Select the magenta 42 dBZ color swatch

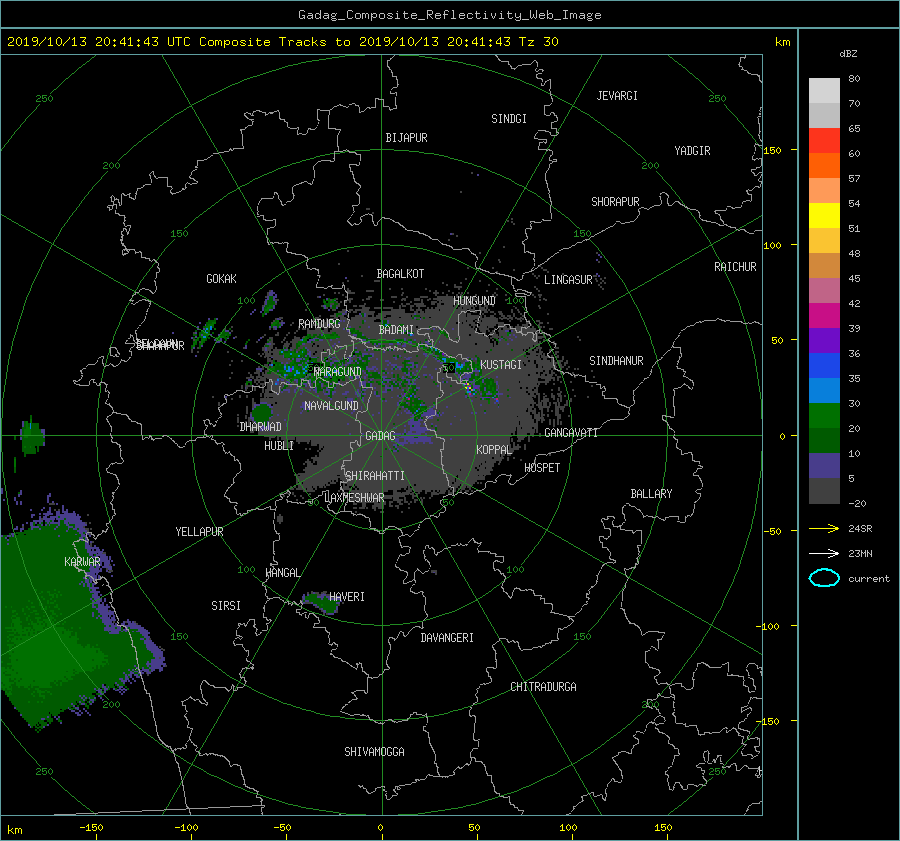click(824, 315)
